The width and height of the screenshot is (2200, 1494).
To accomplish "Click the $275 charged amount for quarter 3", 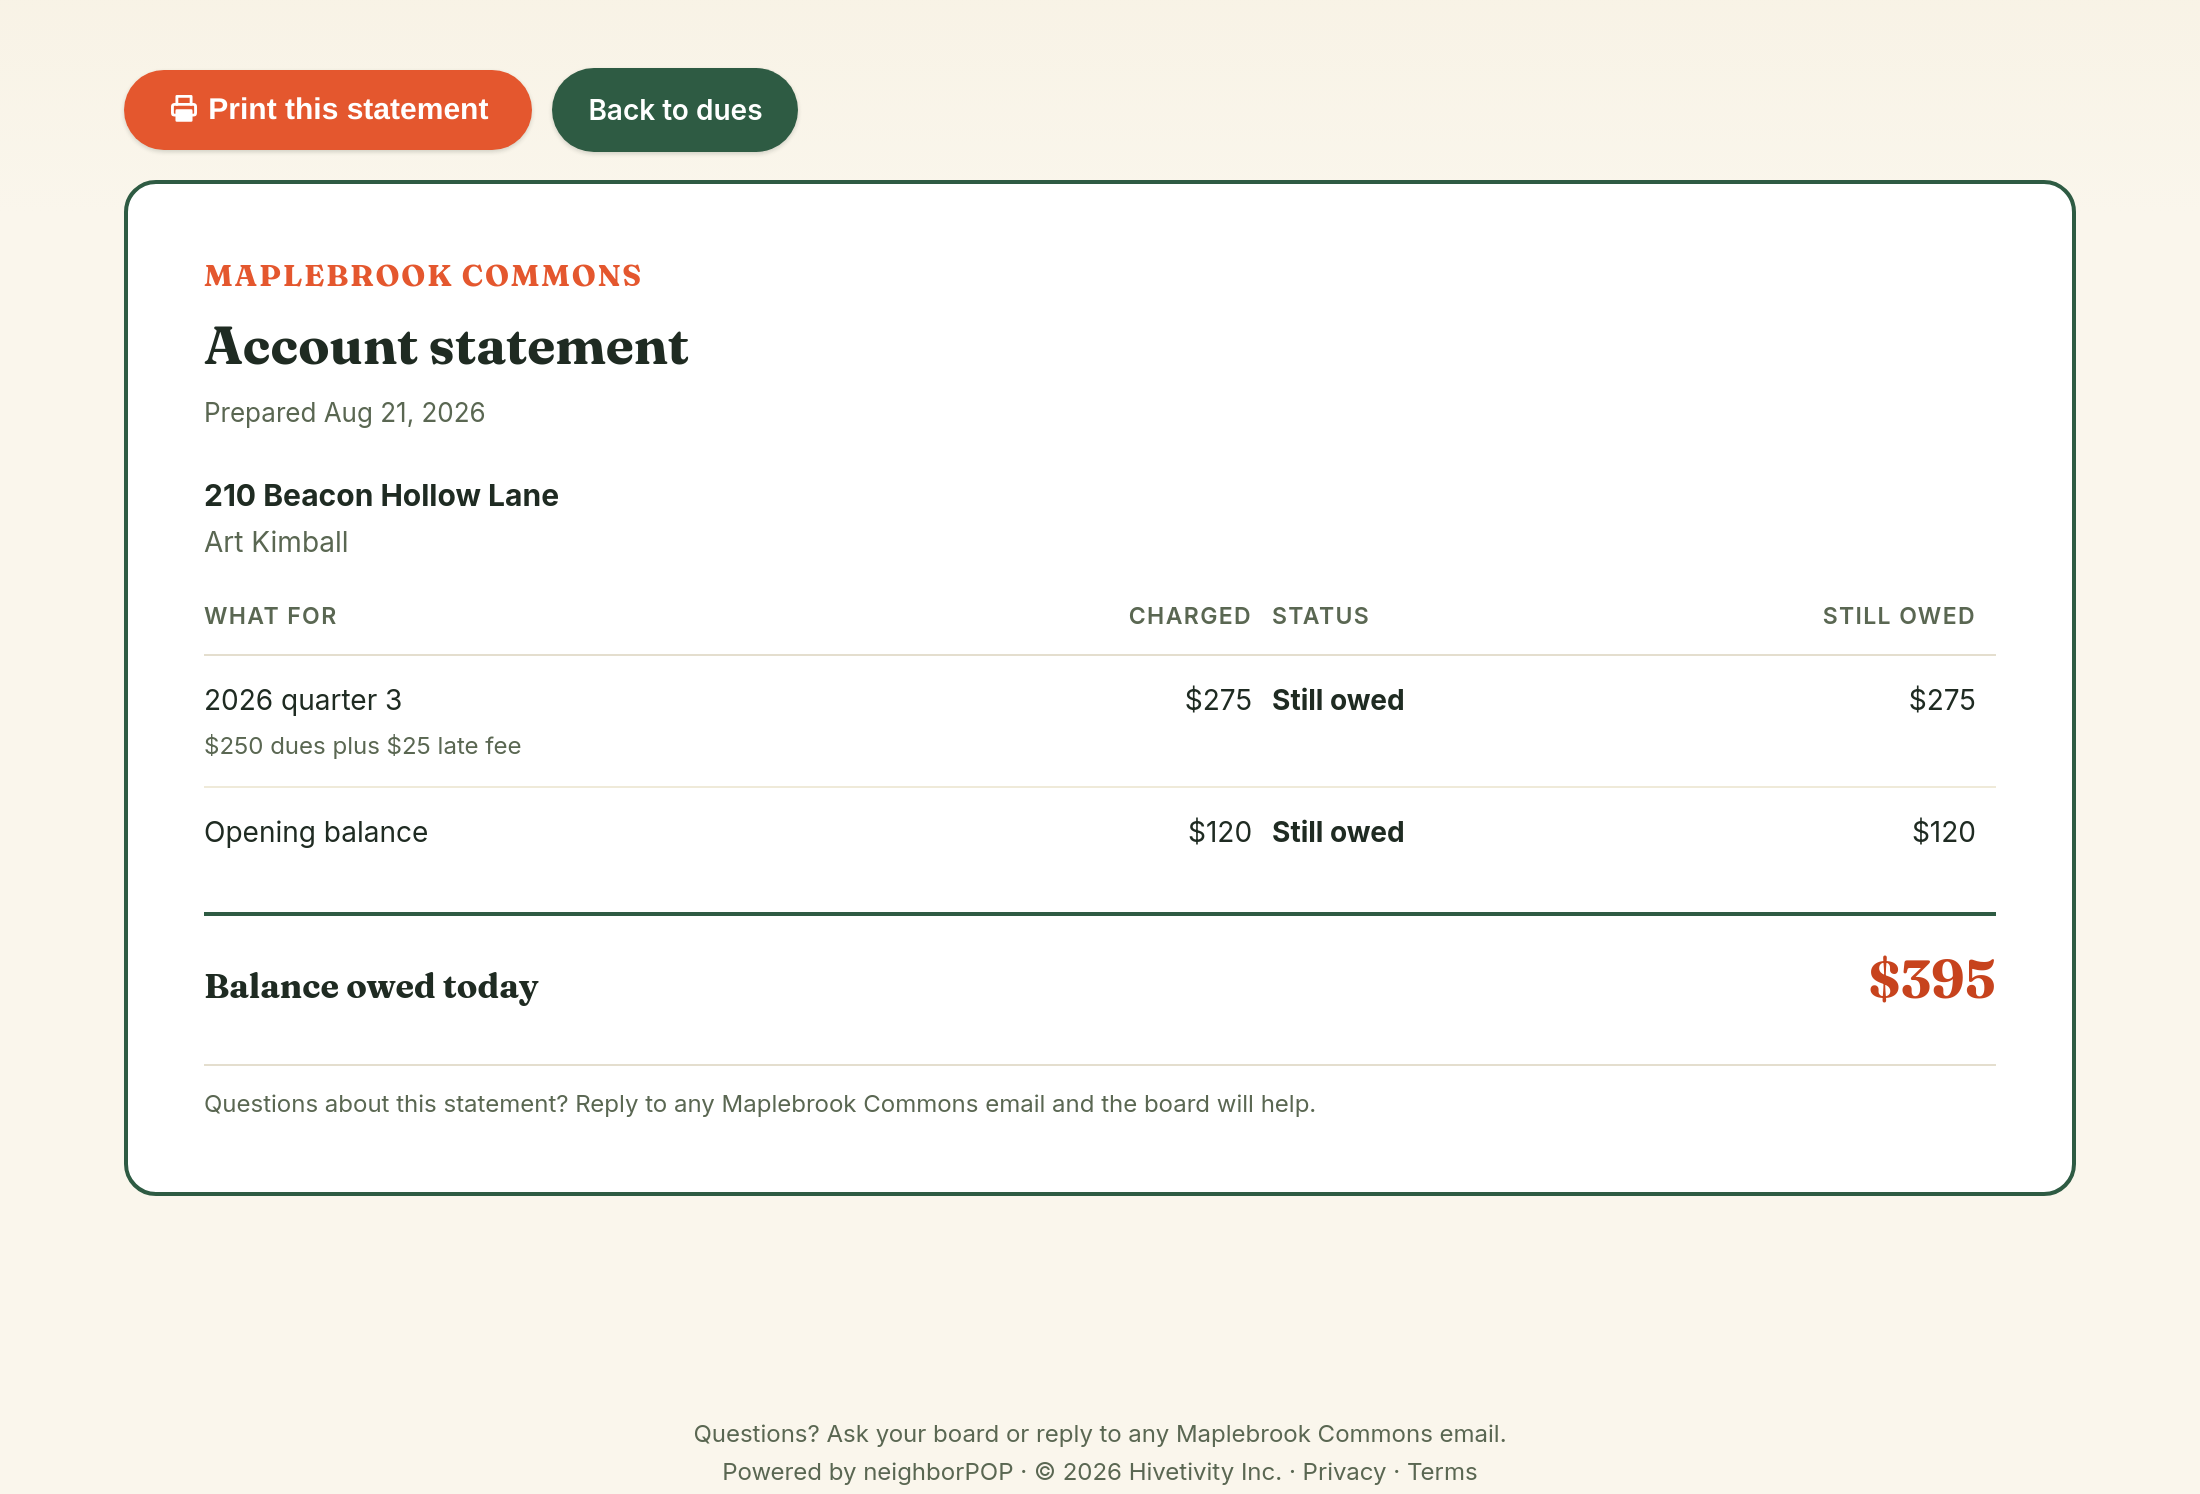I will click(x=1218, y=700).
